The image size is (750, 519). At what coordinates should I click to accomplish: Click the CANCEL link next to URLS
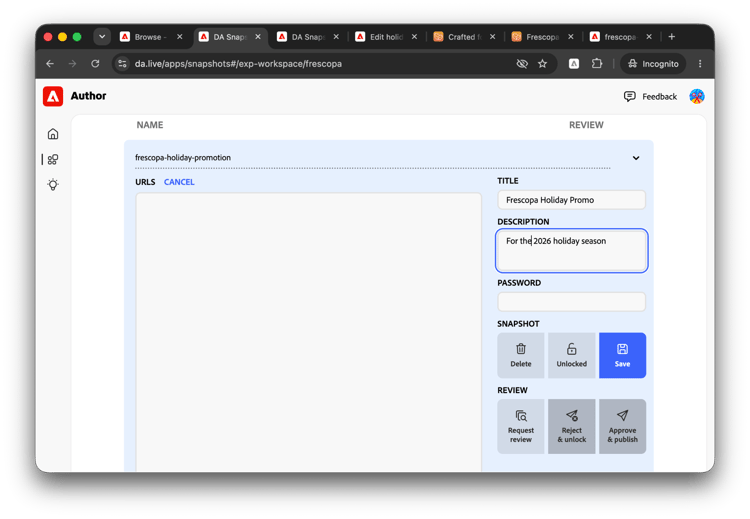pyautogui.click(x=179, y=182)
